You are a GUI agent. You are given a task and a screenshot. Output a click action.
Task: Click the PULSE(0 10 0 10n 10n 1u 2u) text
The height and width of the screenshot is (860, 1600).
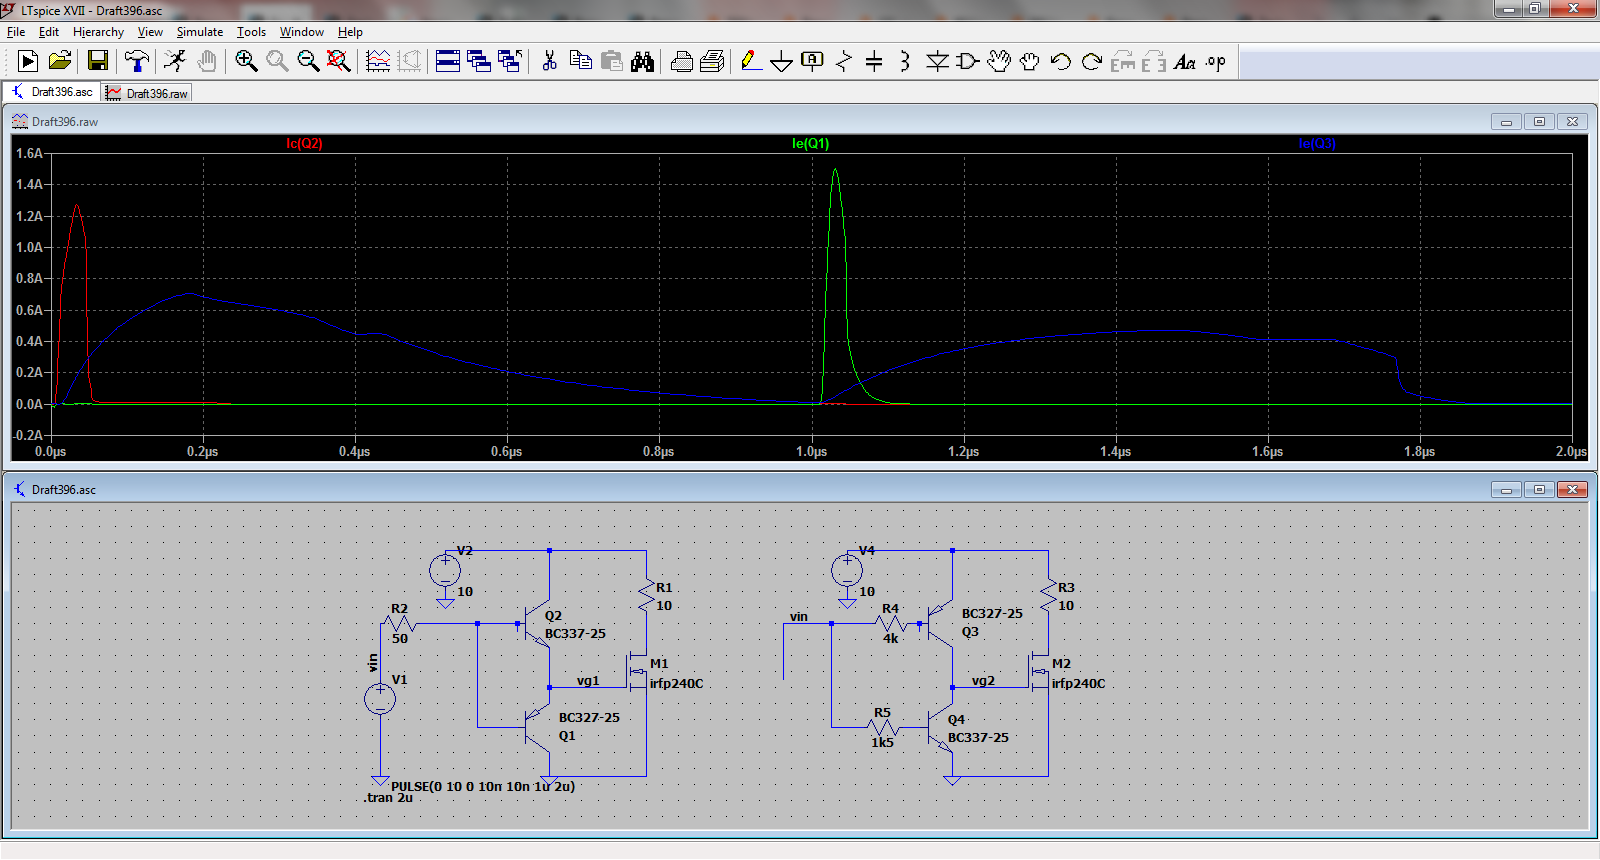click(x=483, y=786)
